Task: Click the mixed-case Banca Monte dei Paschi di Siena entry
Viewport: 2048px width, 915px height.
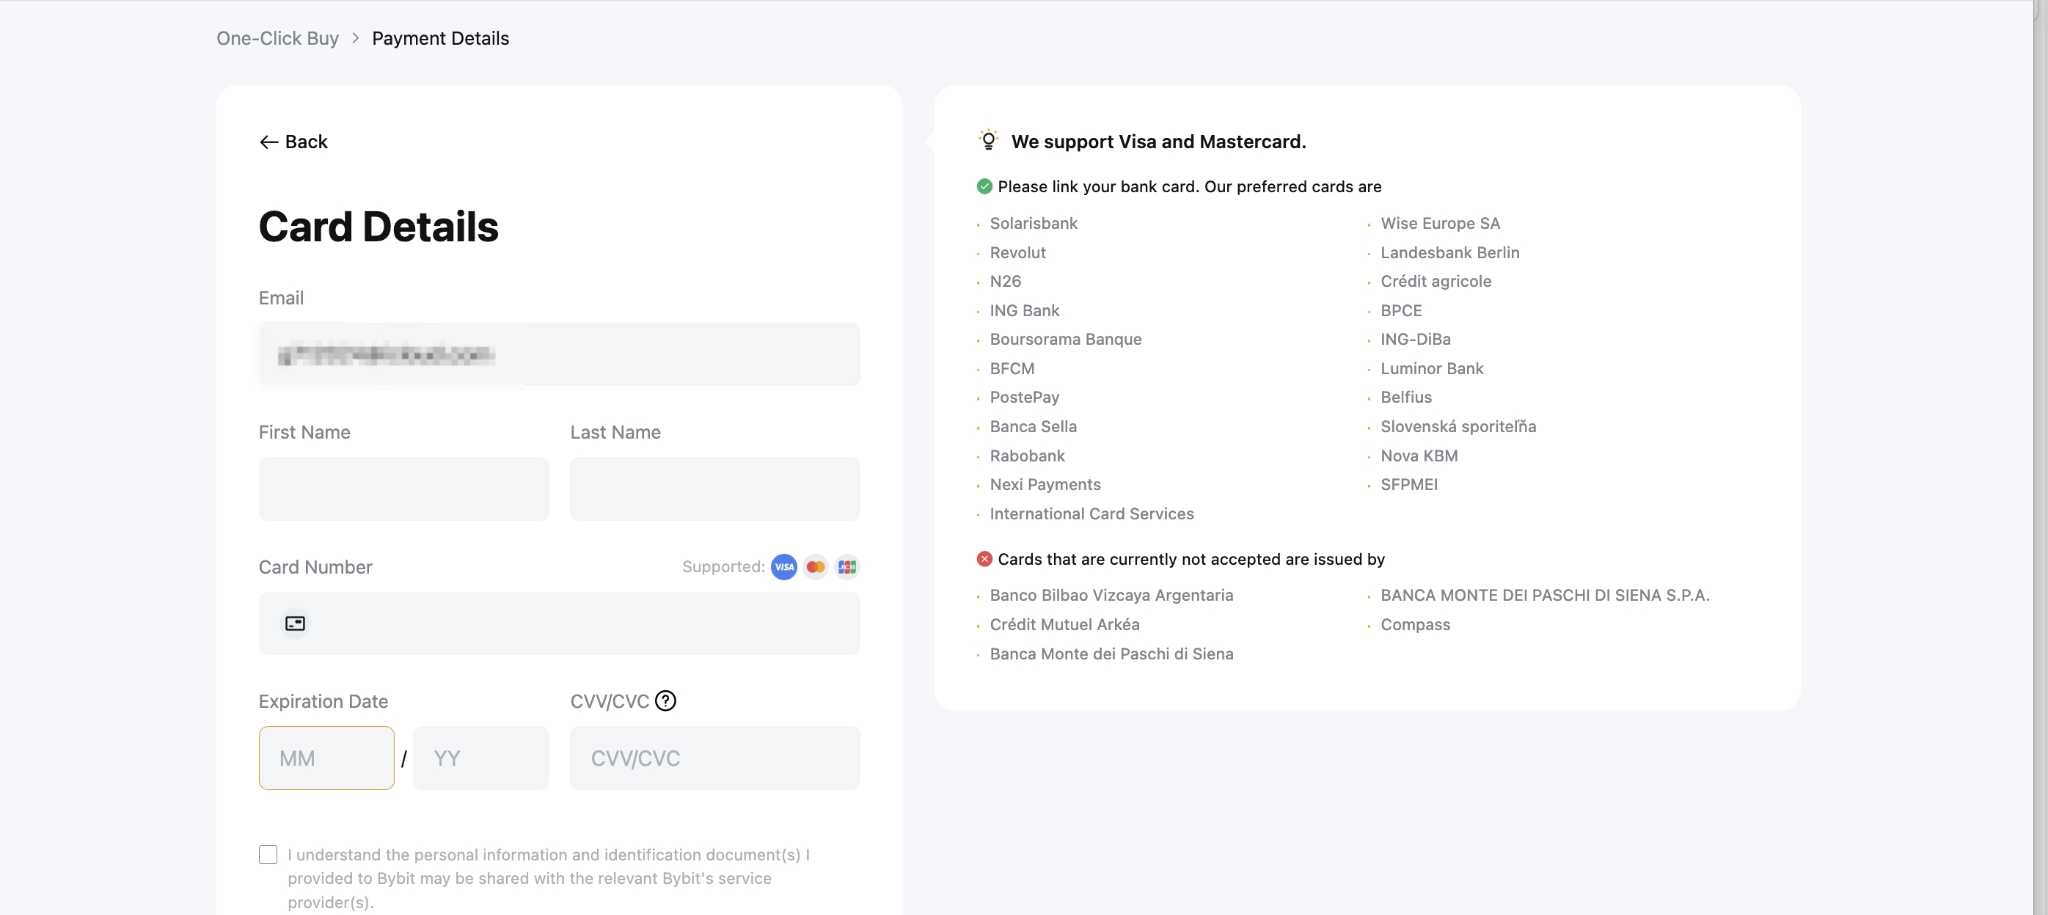Action: click(1111, 654)
